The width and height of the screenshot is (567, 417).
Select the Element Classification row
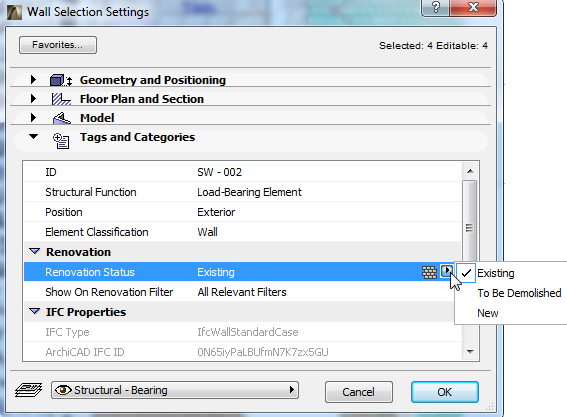pyautogui.click(x=242, y=232)
